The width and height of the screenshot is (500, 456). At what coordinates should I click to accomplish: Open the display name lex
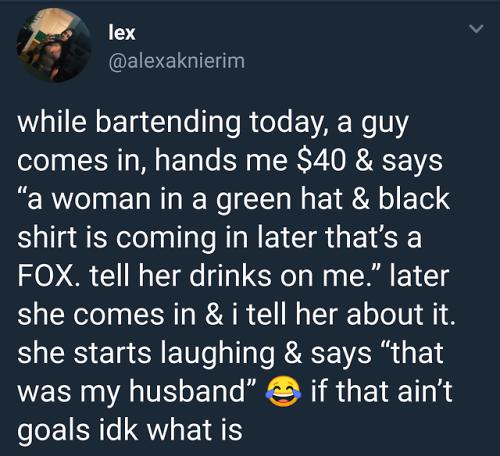coord(122,33)
